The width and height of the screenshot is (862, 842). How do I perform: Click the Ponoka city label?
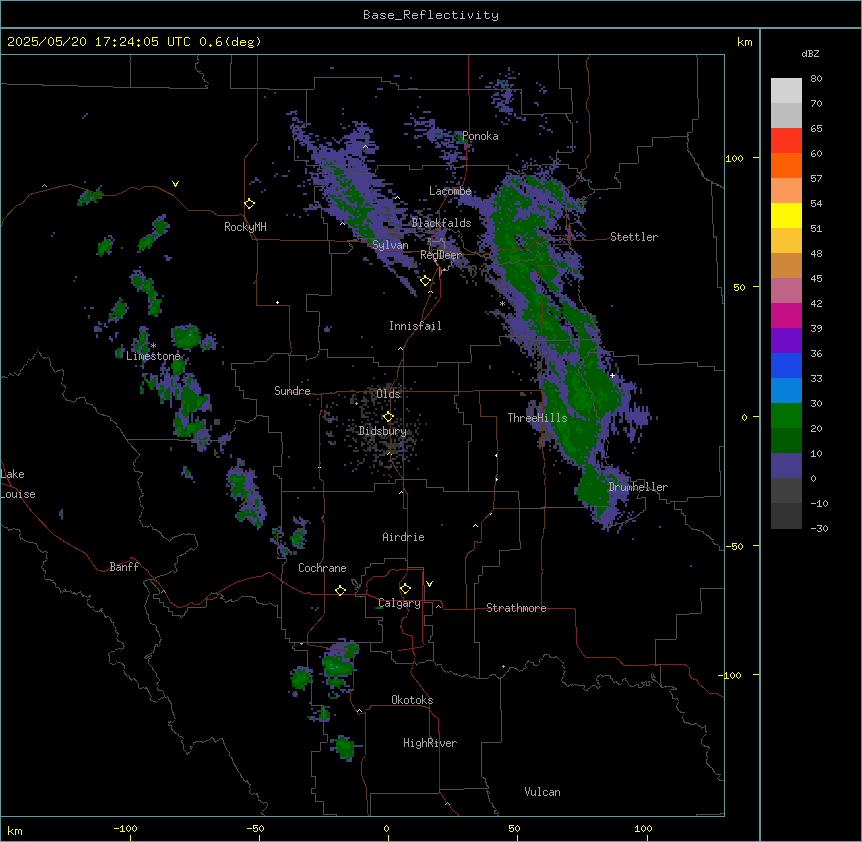(x=480, y=136)
